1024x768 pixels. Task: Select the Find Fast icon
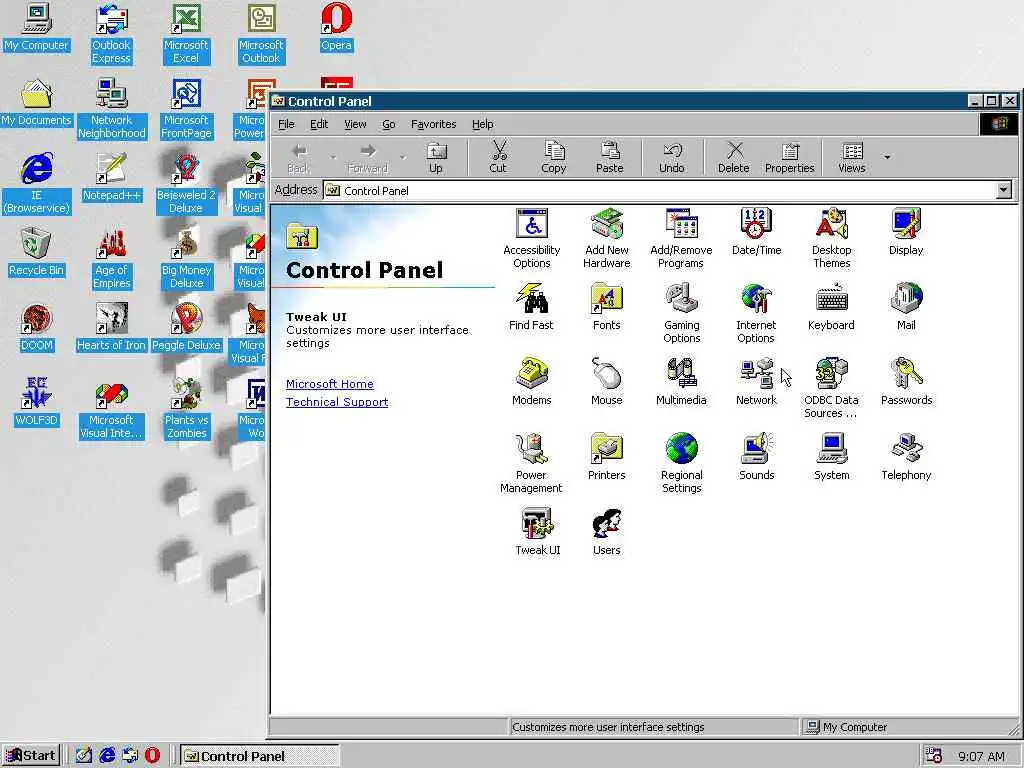[x=531, y=307]
